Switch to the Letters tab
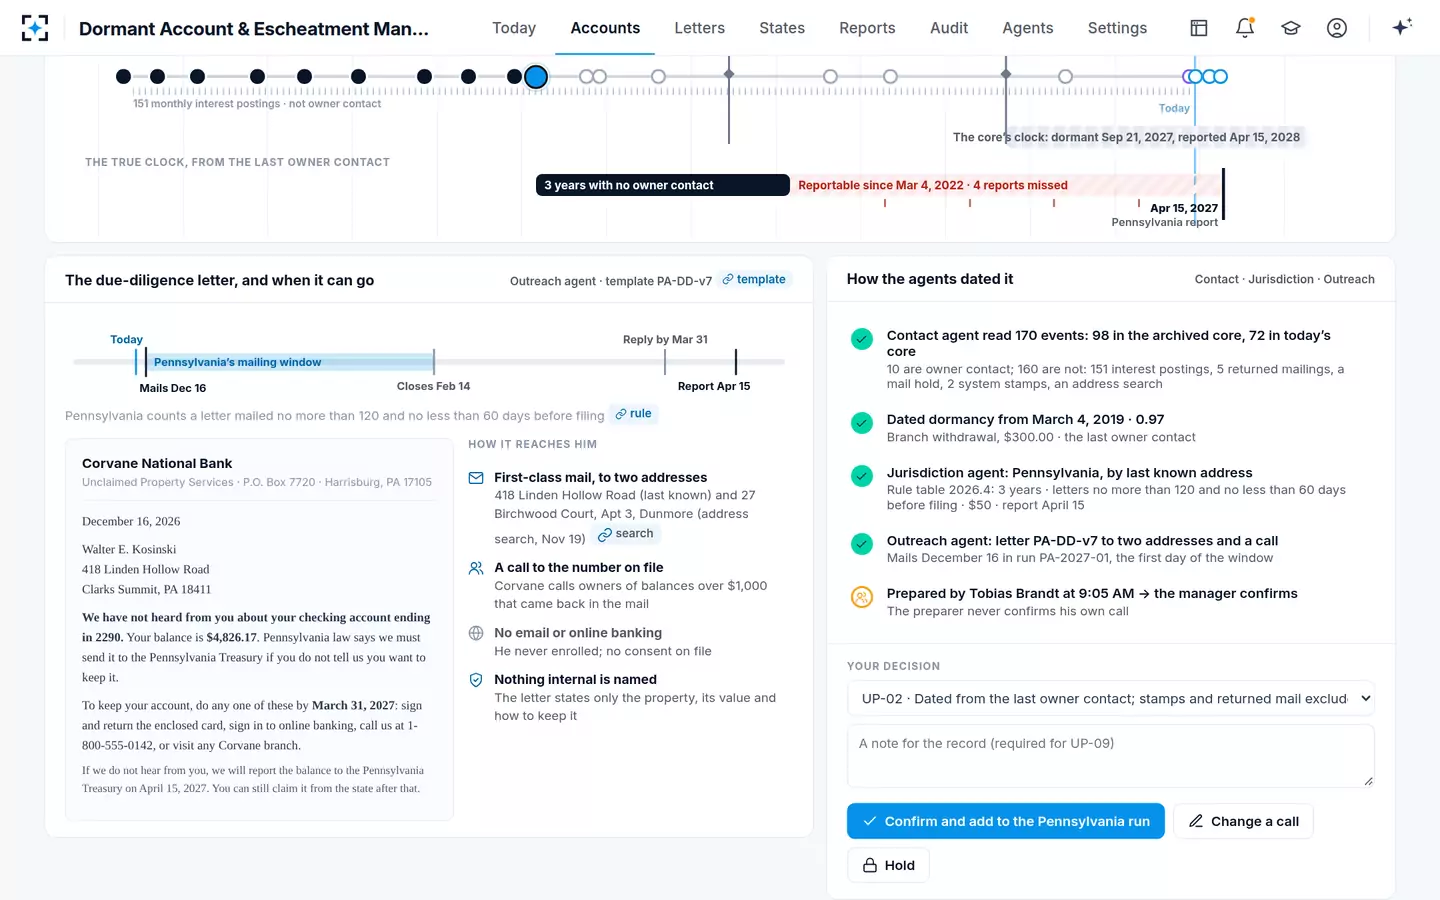The height and width of the screenshot is (900, 1440). pyautogui.click(x=699, y=28)
